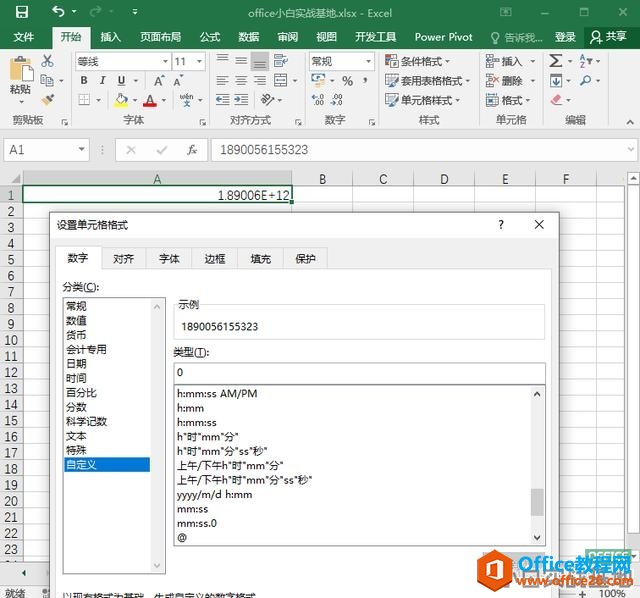Viewport: 640px width, 598px height.
Task: Switch to the 页面布局 ribbon tab
Action: click(x=161, y=37)
